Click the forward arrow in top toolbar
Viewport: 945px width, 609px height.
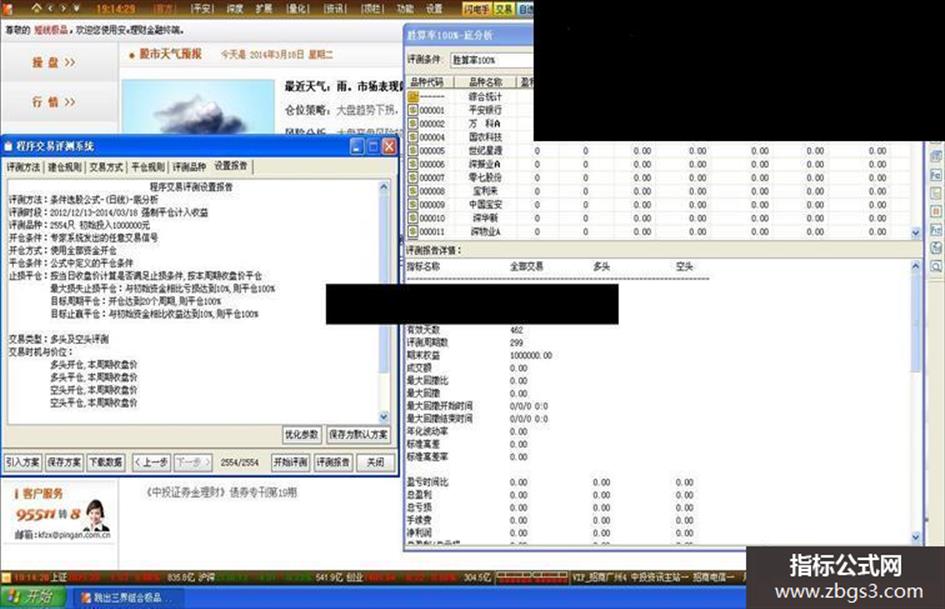[x=63, y=8]
